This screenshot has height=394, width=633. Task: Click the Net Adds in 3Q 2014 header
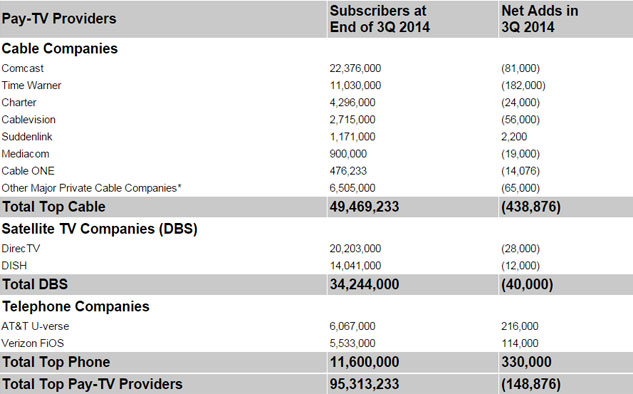(539, 19)
